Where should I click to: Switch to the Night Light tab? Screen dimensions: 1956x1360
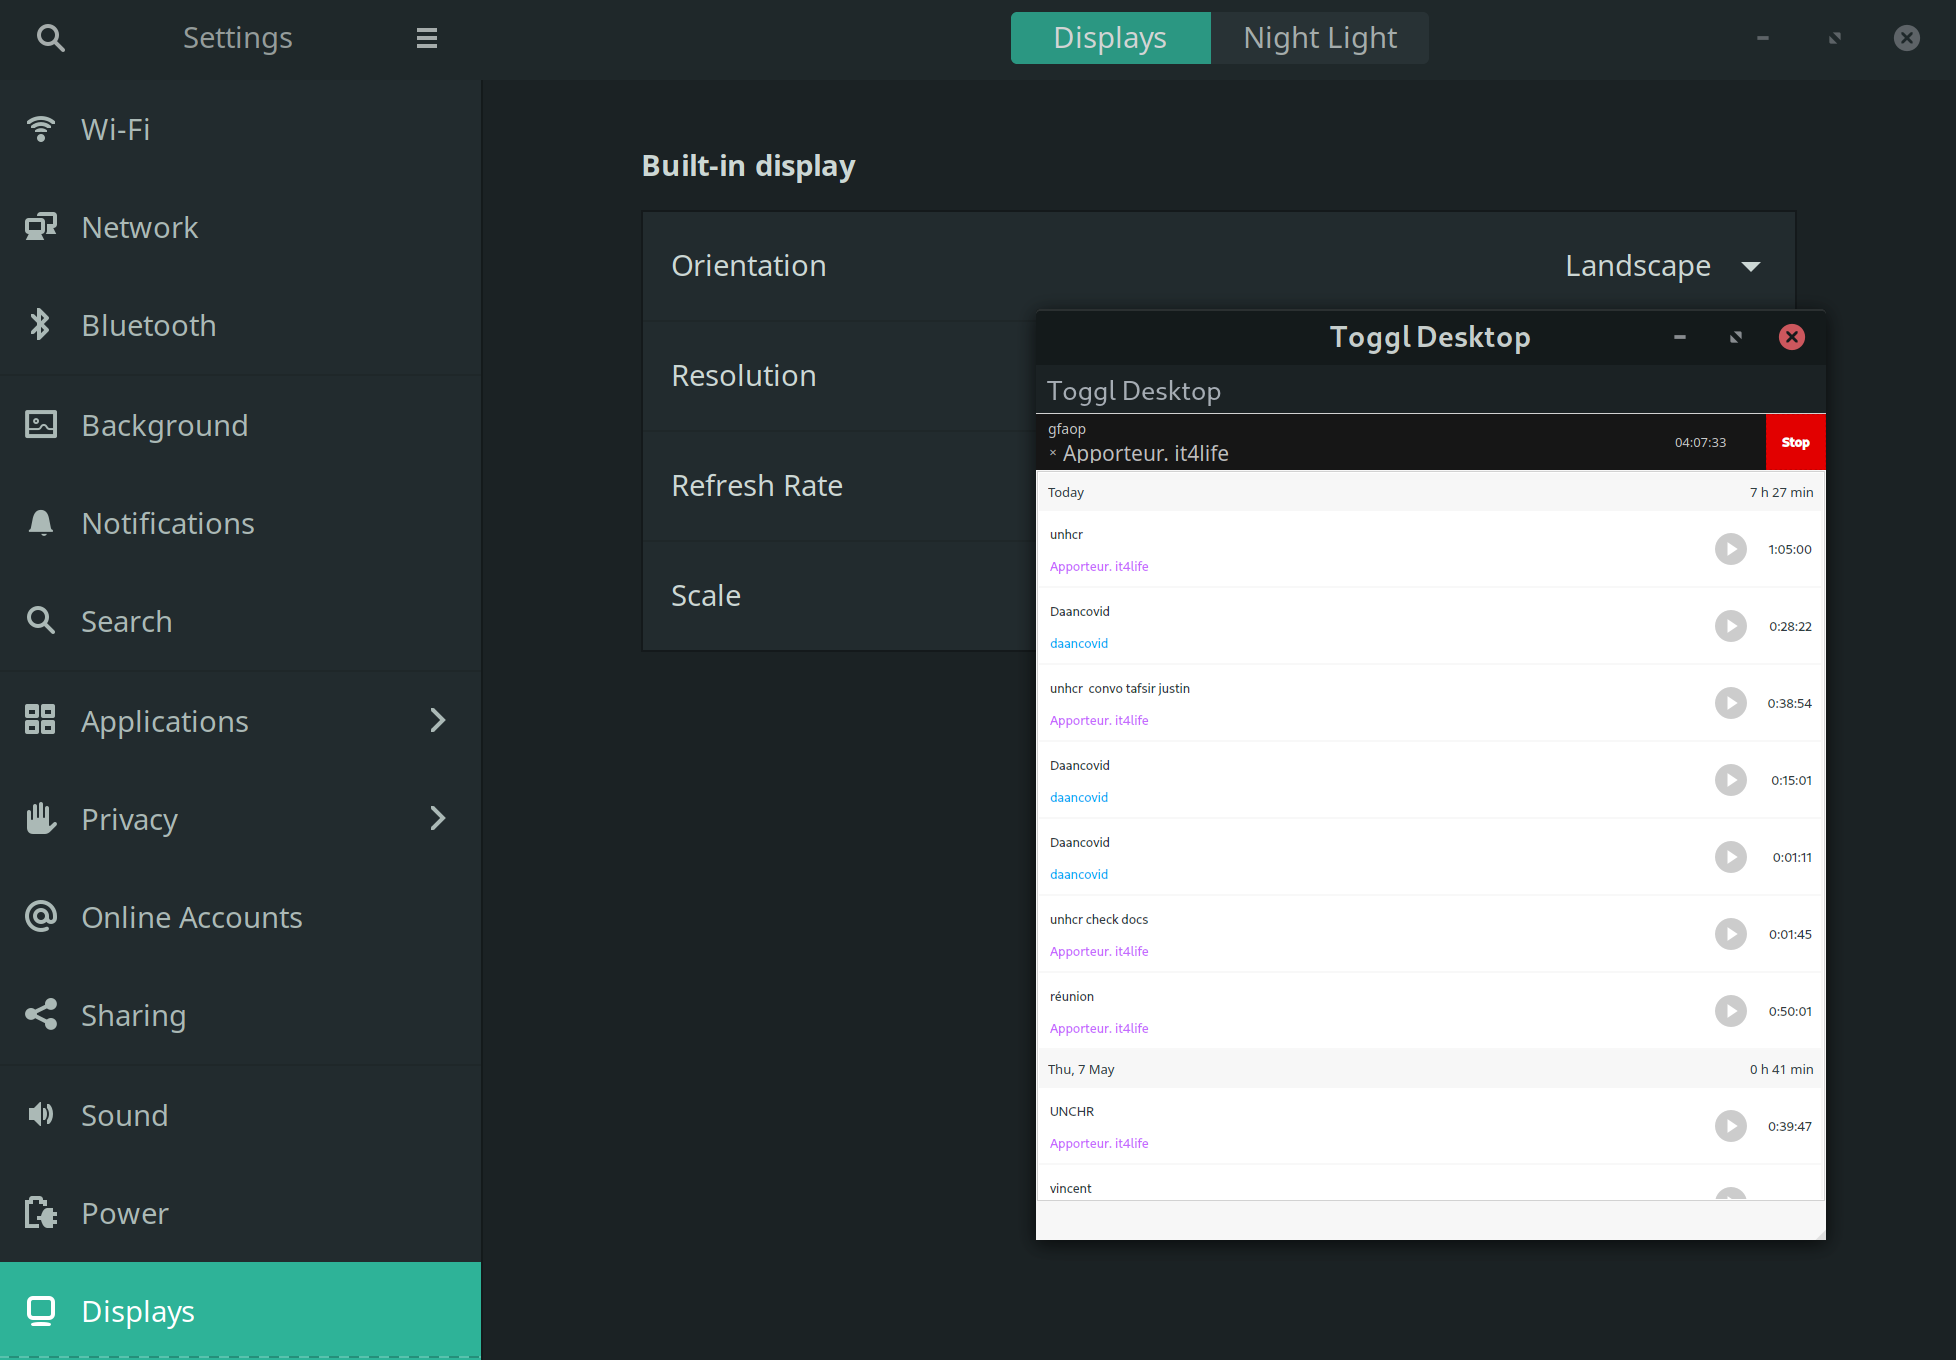(x=1319, y=38)
